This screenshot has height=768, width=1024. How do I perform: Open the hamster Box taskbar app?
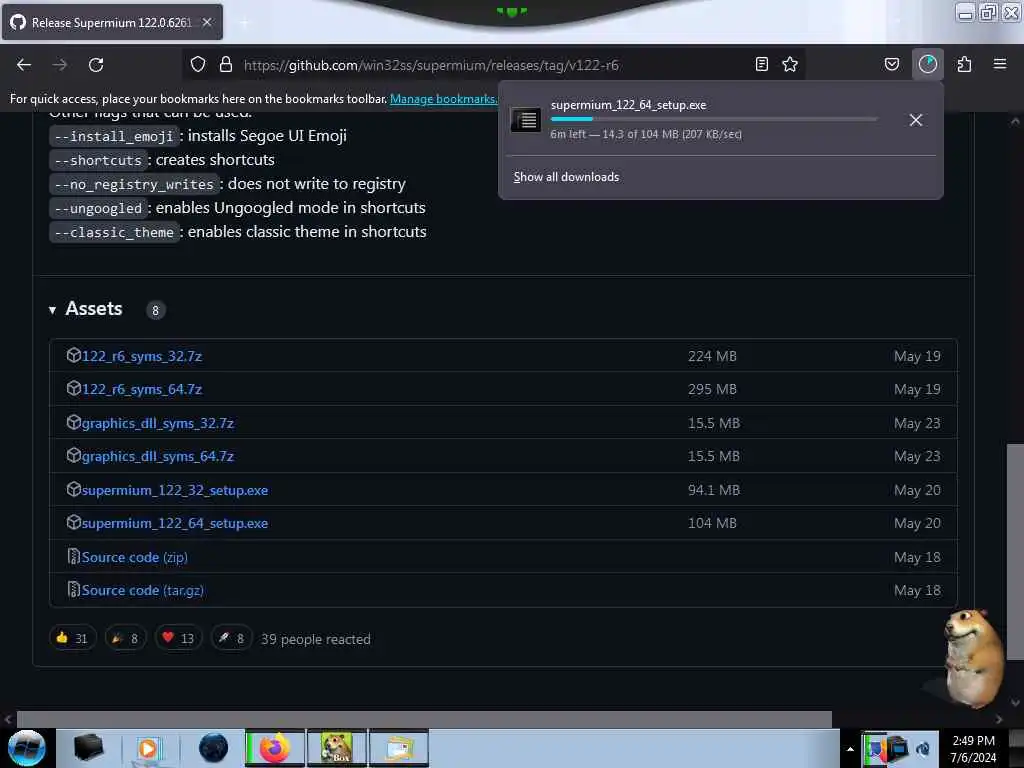(x=337, y=748)
